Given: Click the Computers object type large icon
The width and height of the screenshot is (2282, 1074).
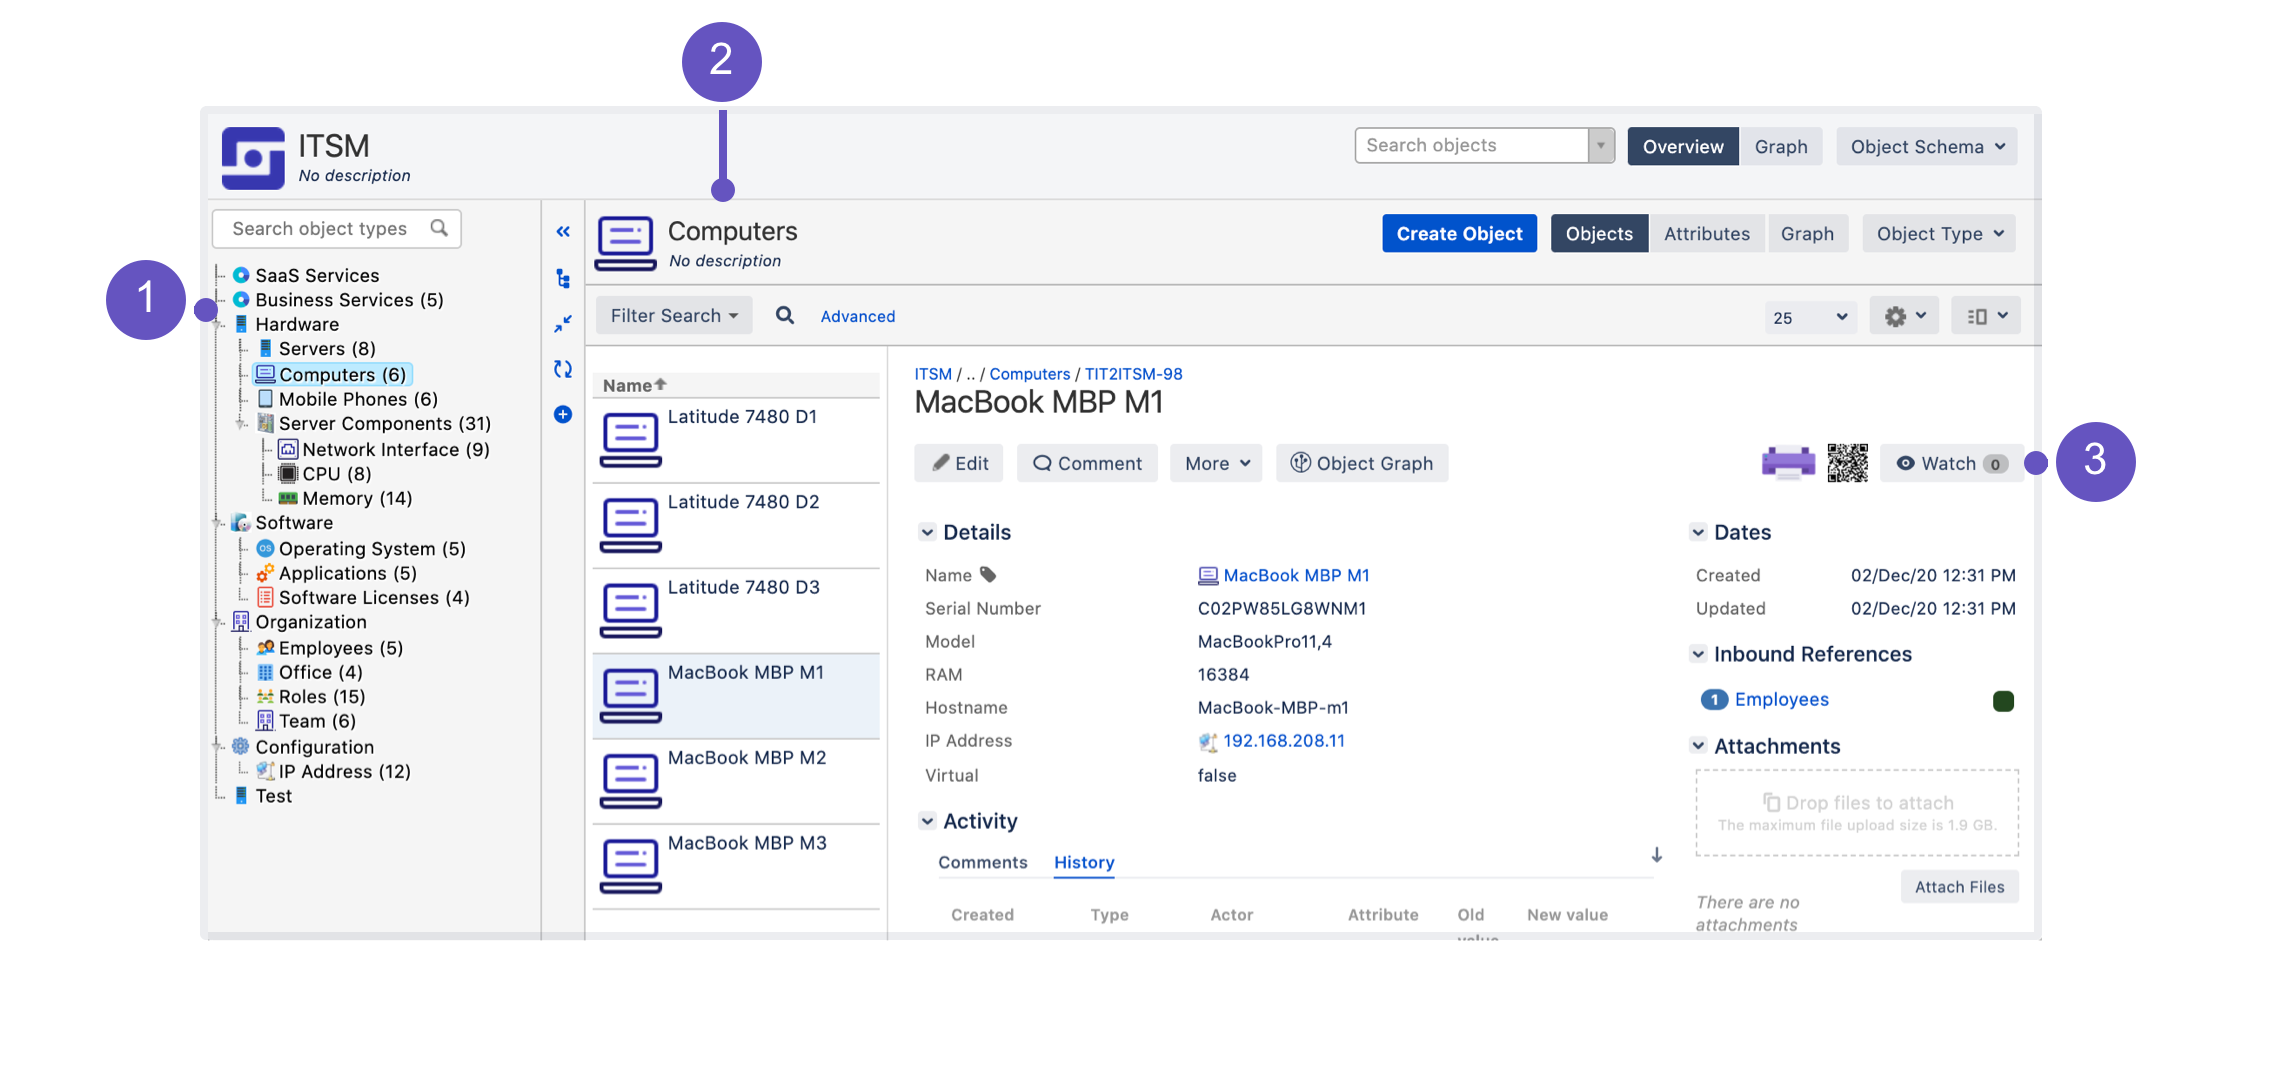Looking at the screenshot, I should (x=625, y=243).
